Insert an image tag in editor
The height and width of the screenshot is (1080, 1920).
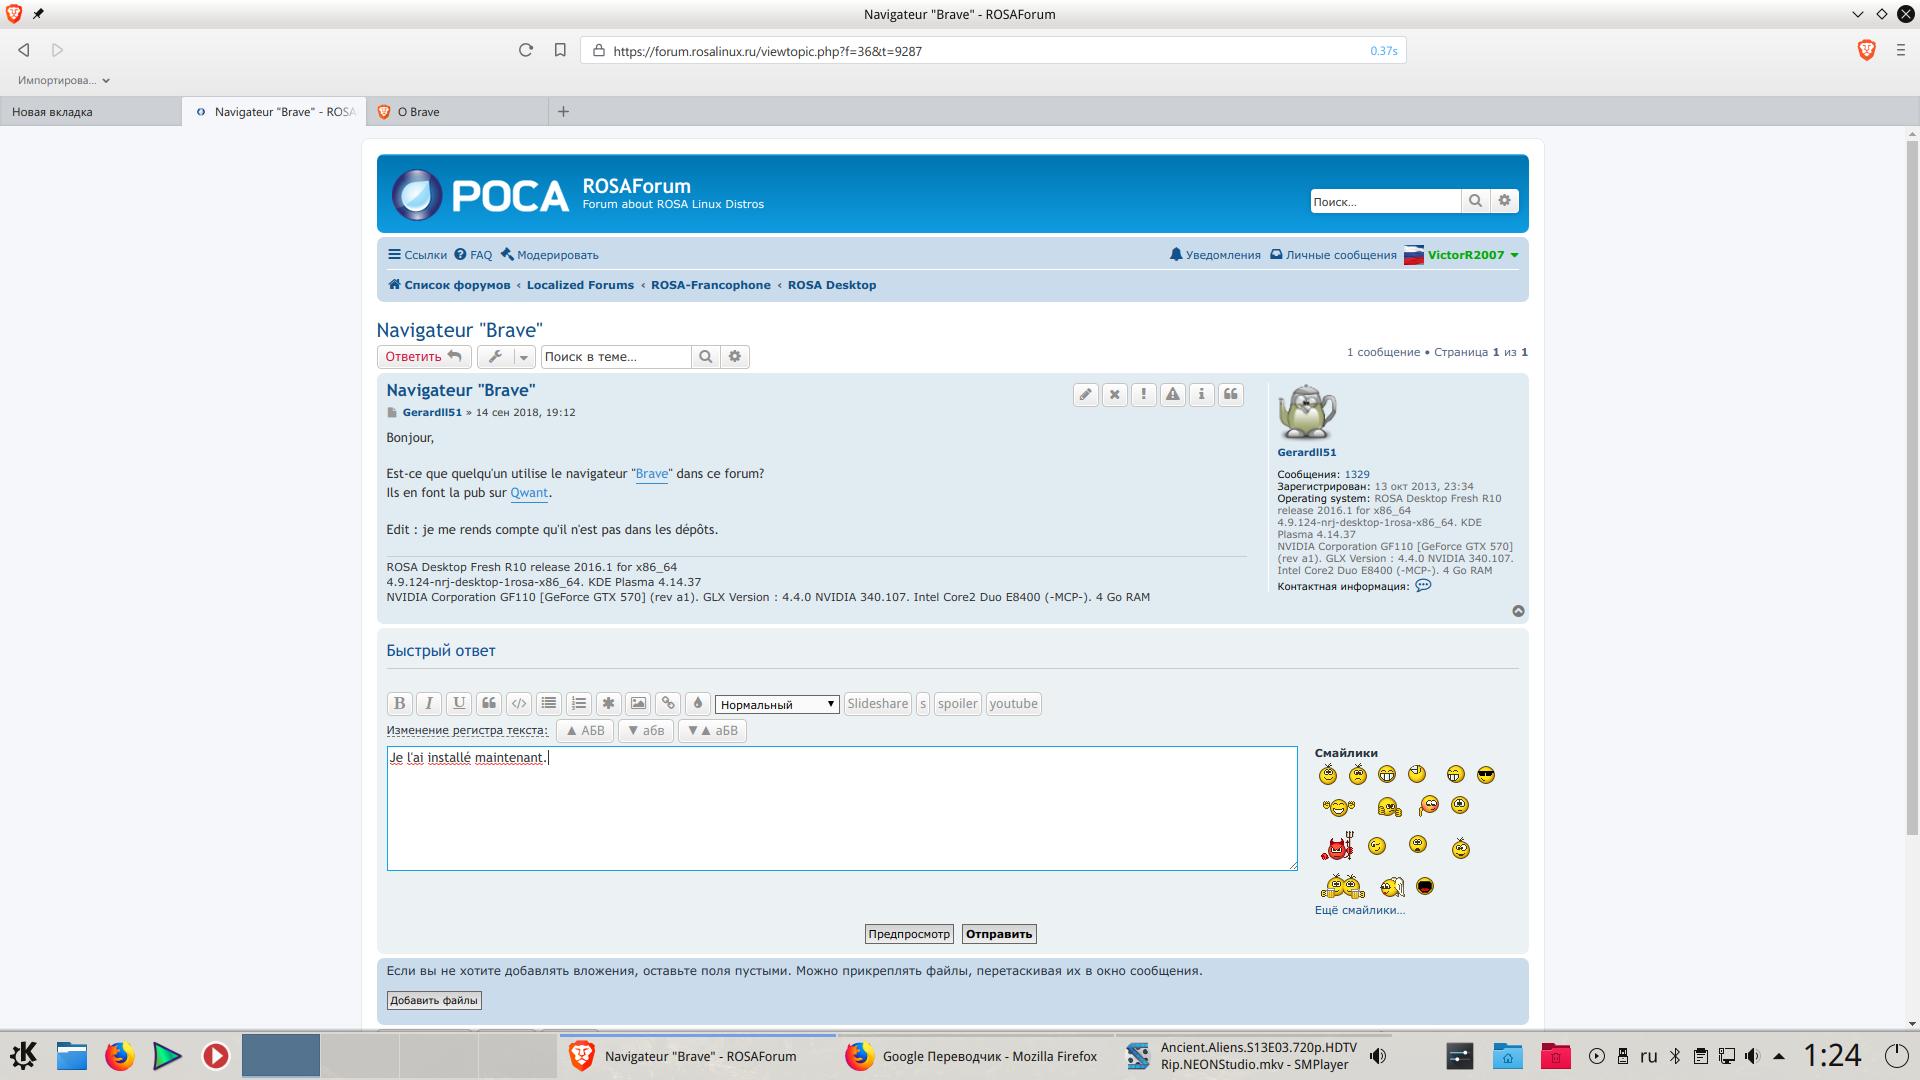(638, 703)
